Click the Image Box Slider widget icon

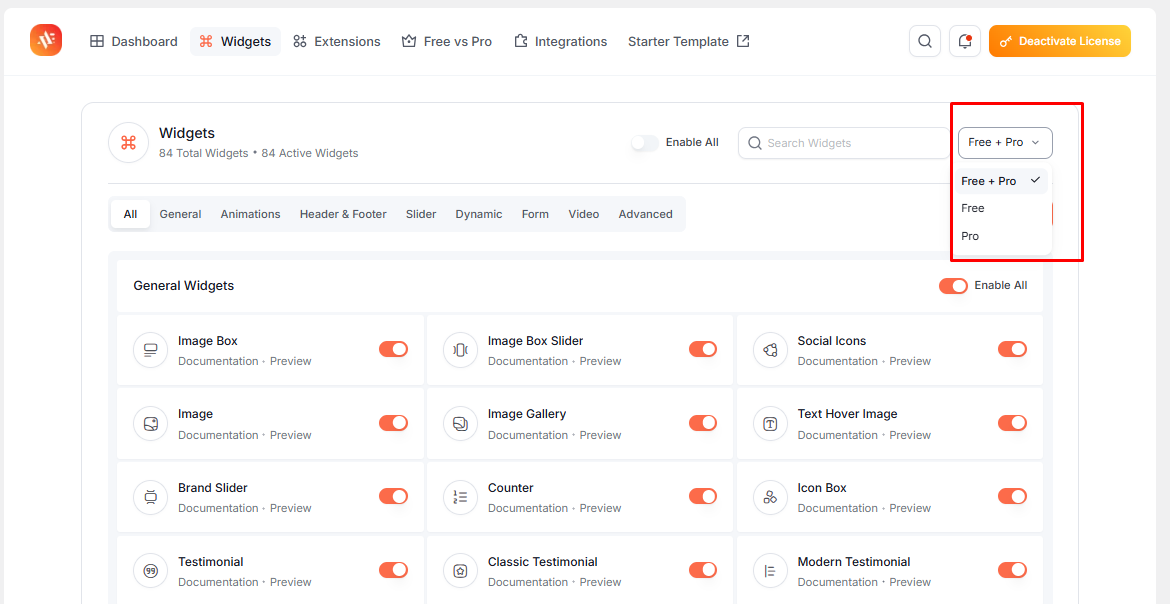pos(460,349)
